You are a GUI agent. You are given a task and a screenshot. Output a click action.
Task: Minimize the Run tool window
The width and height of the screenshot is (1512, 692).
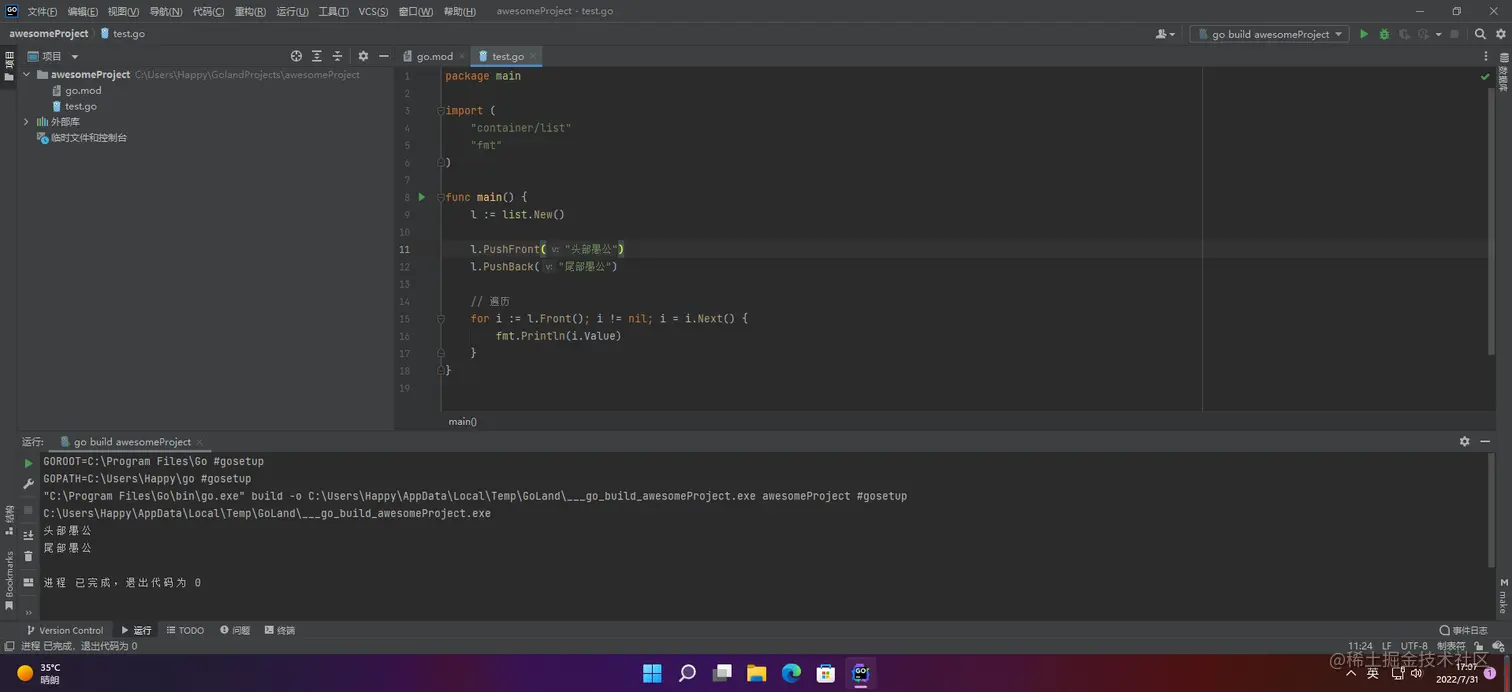coord(1485,441)
